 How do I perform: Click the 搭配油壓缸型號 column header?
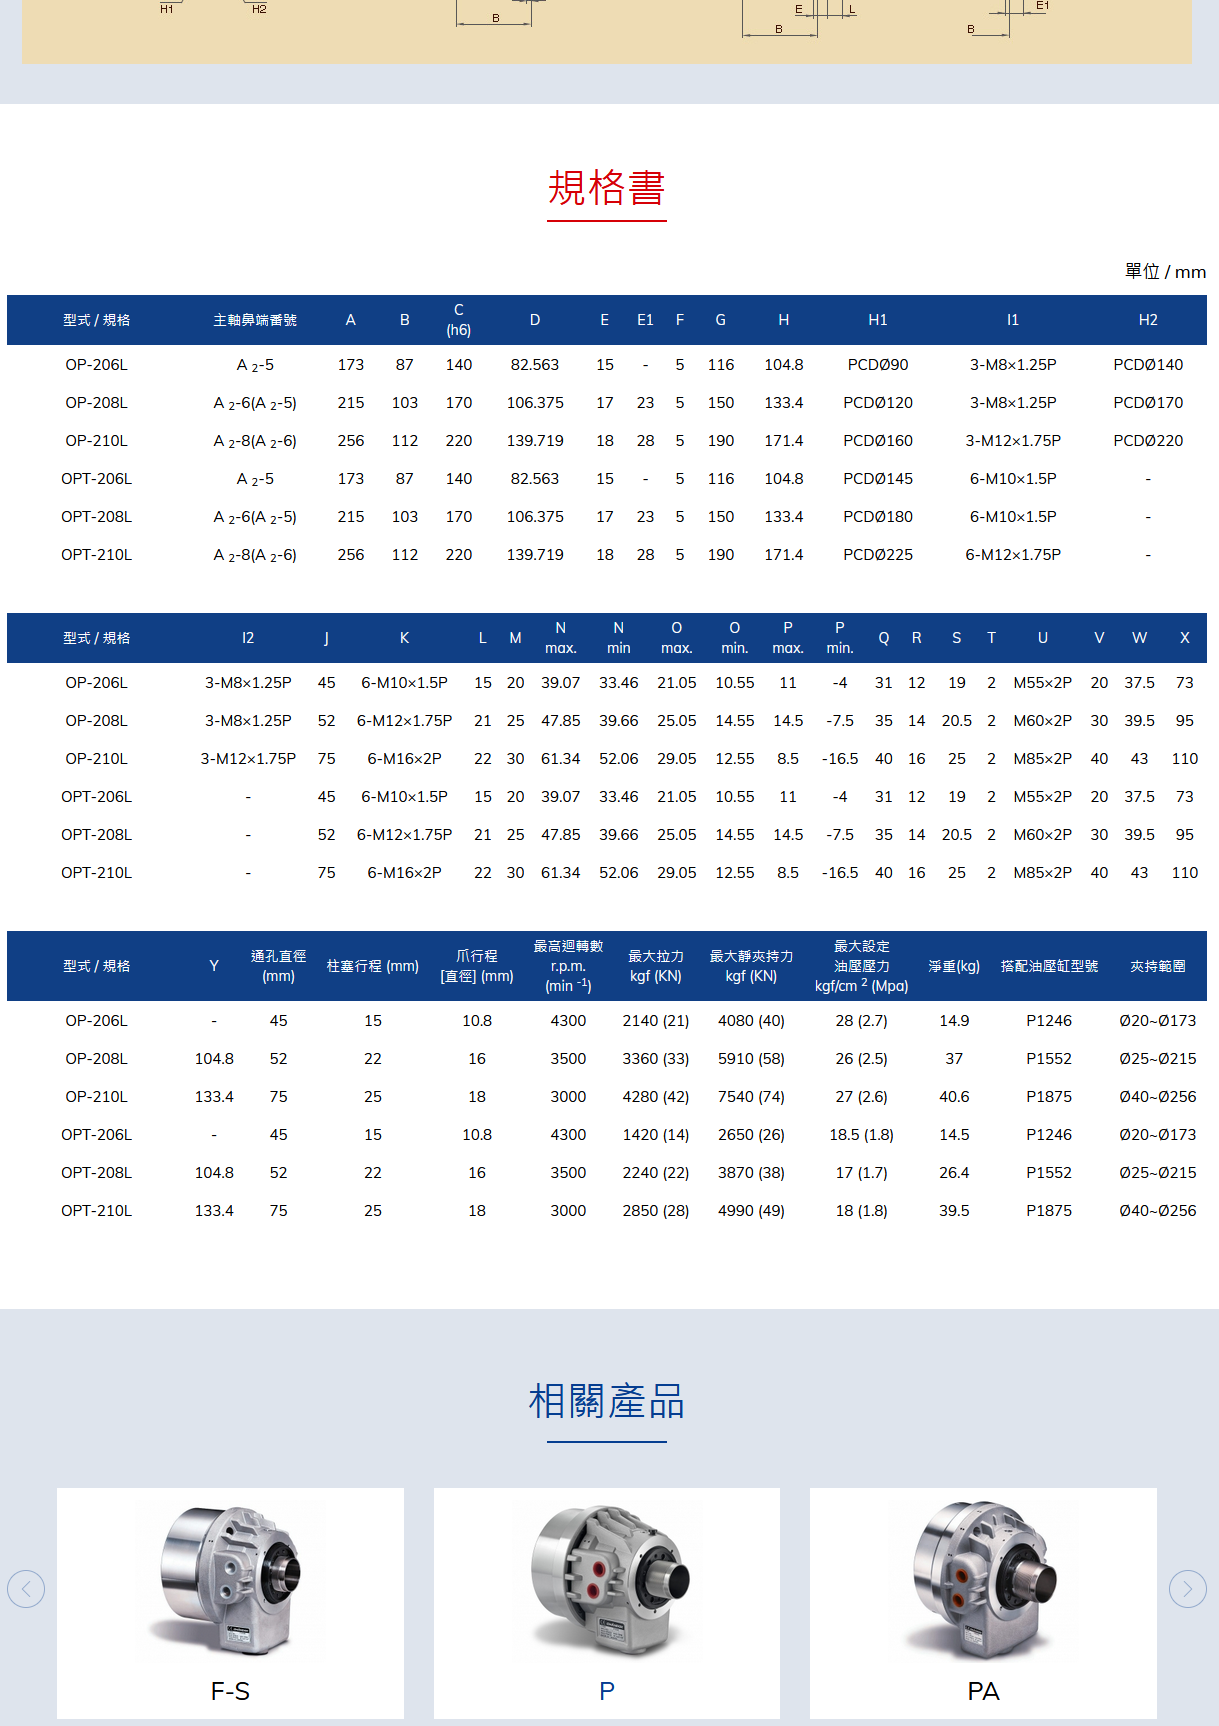click(1049, 966)
